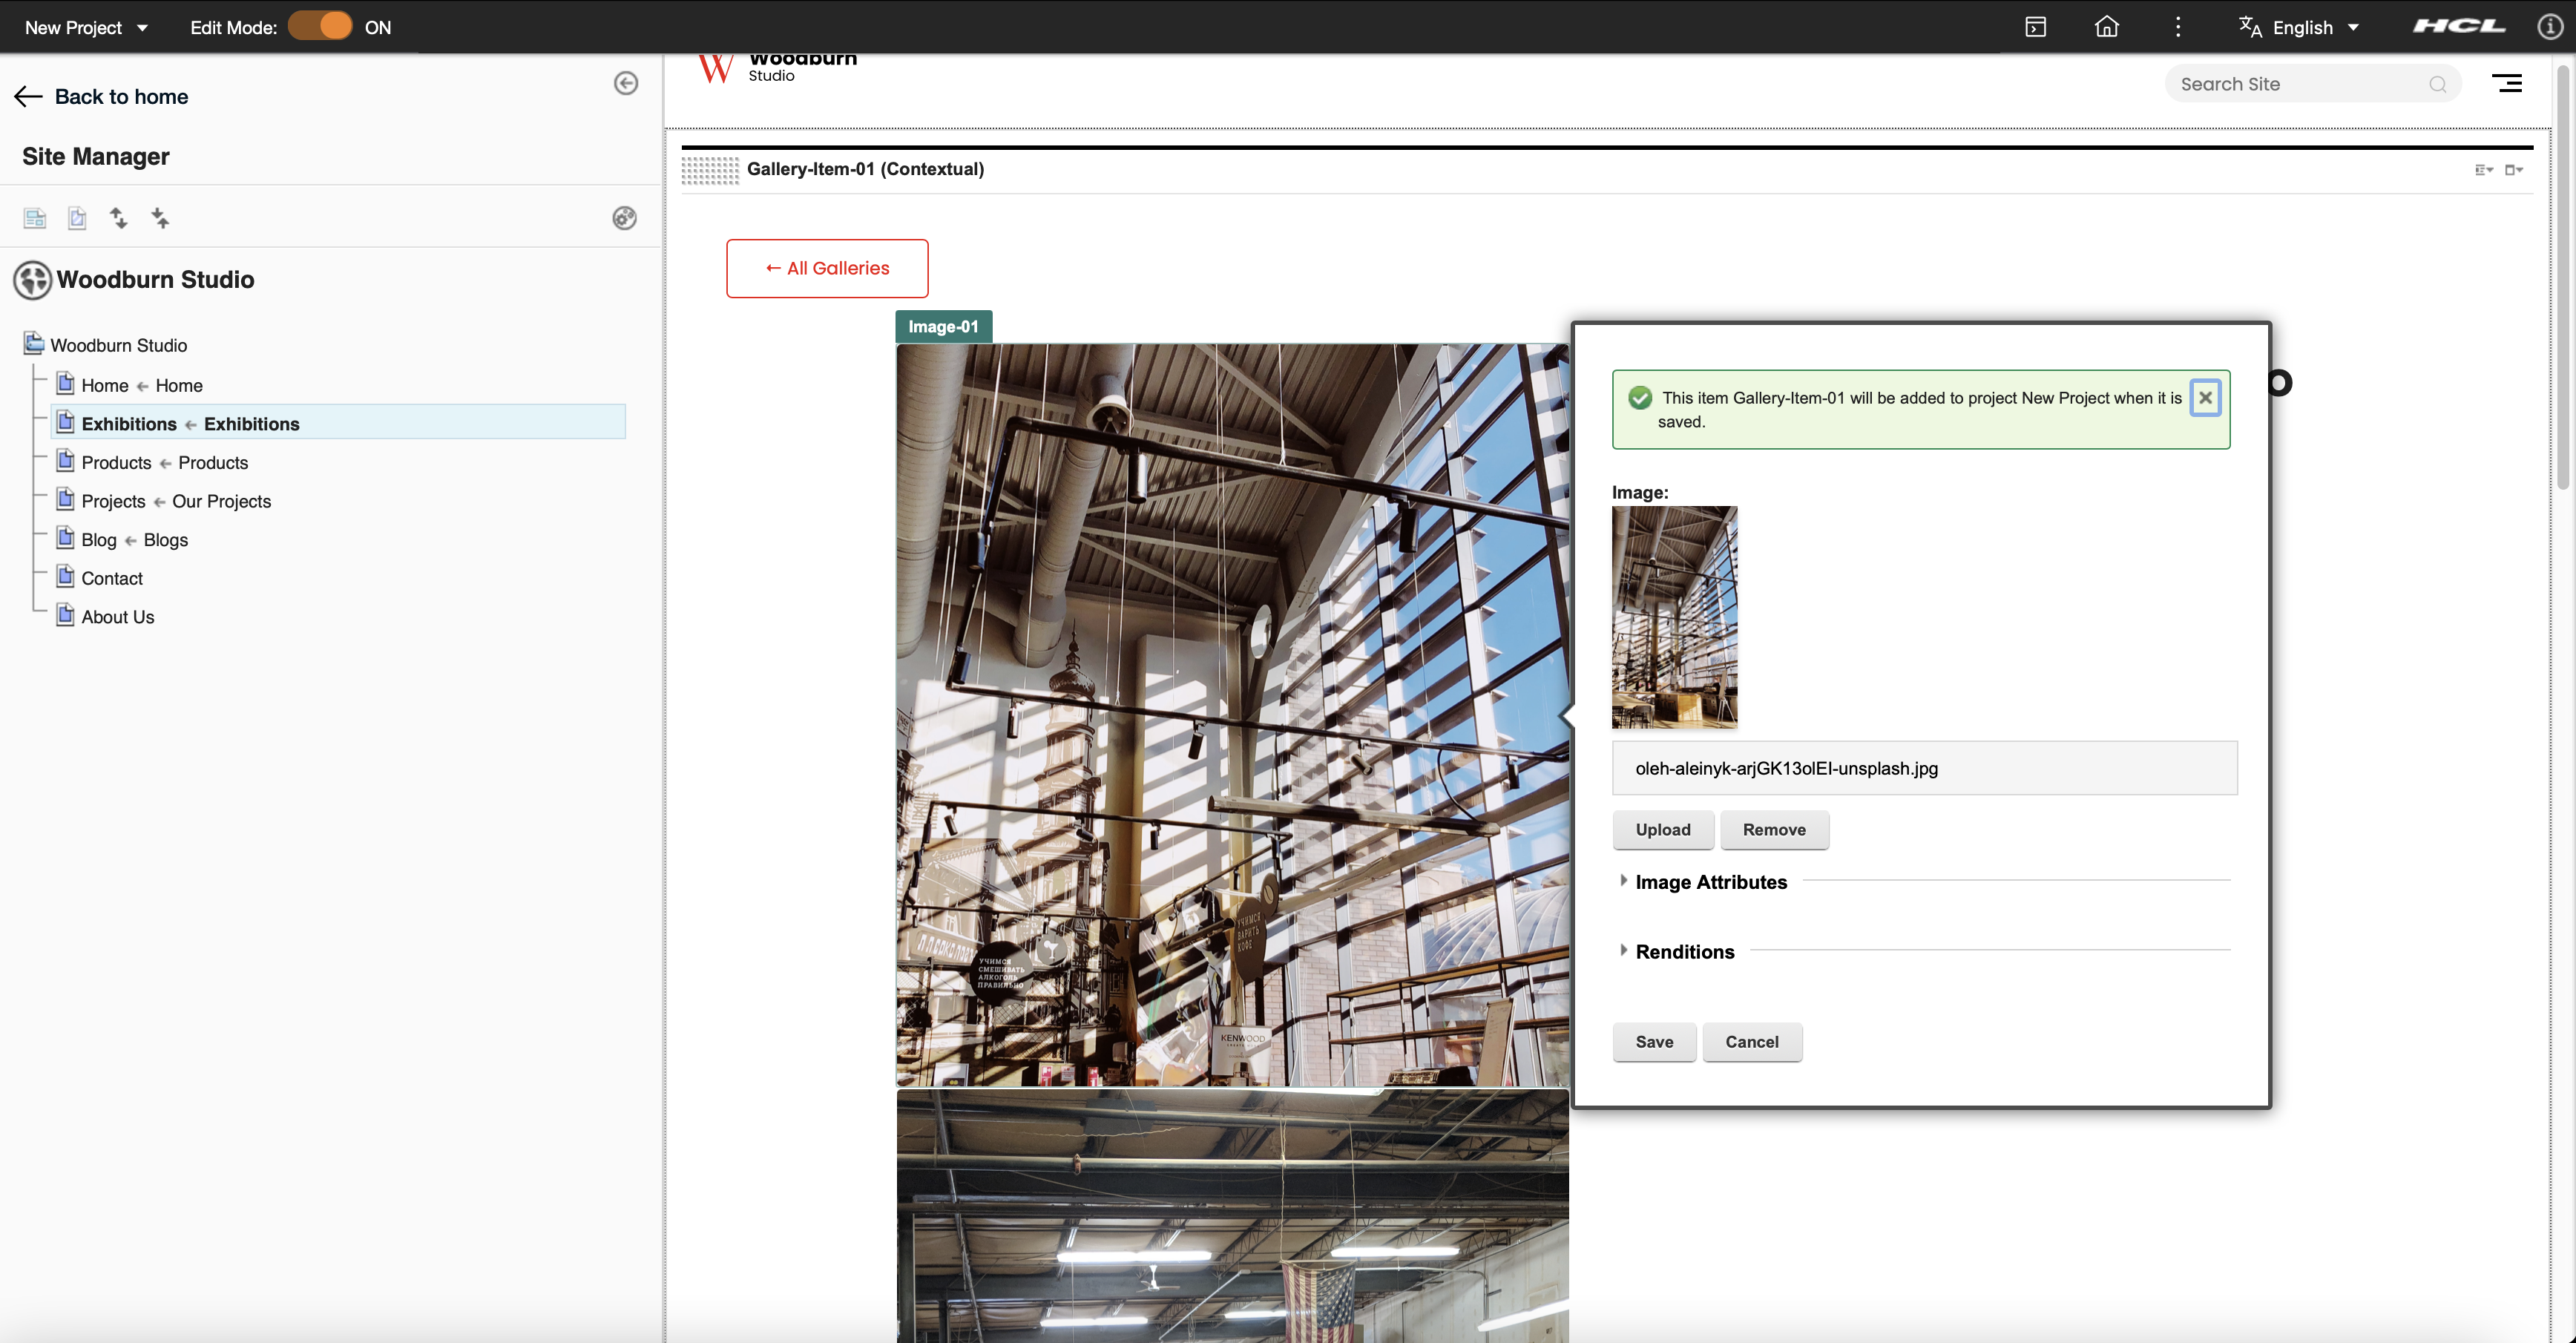Click the Home icon in the top toolbar
This screenshot has height=1343, width=2576.
pos(2107,27)
